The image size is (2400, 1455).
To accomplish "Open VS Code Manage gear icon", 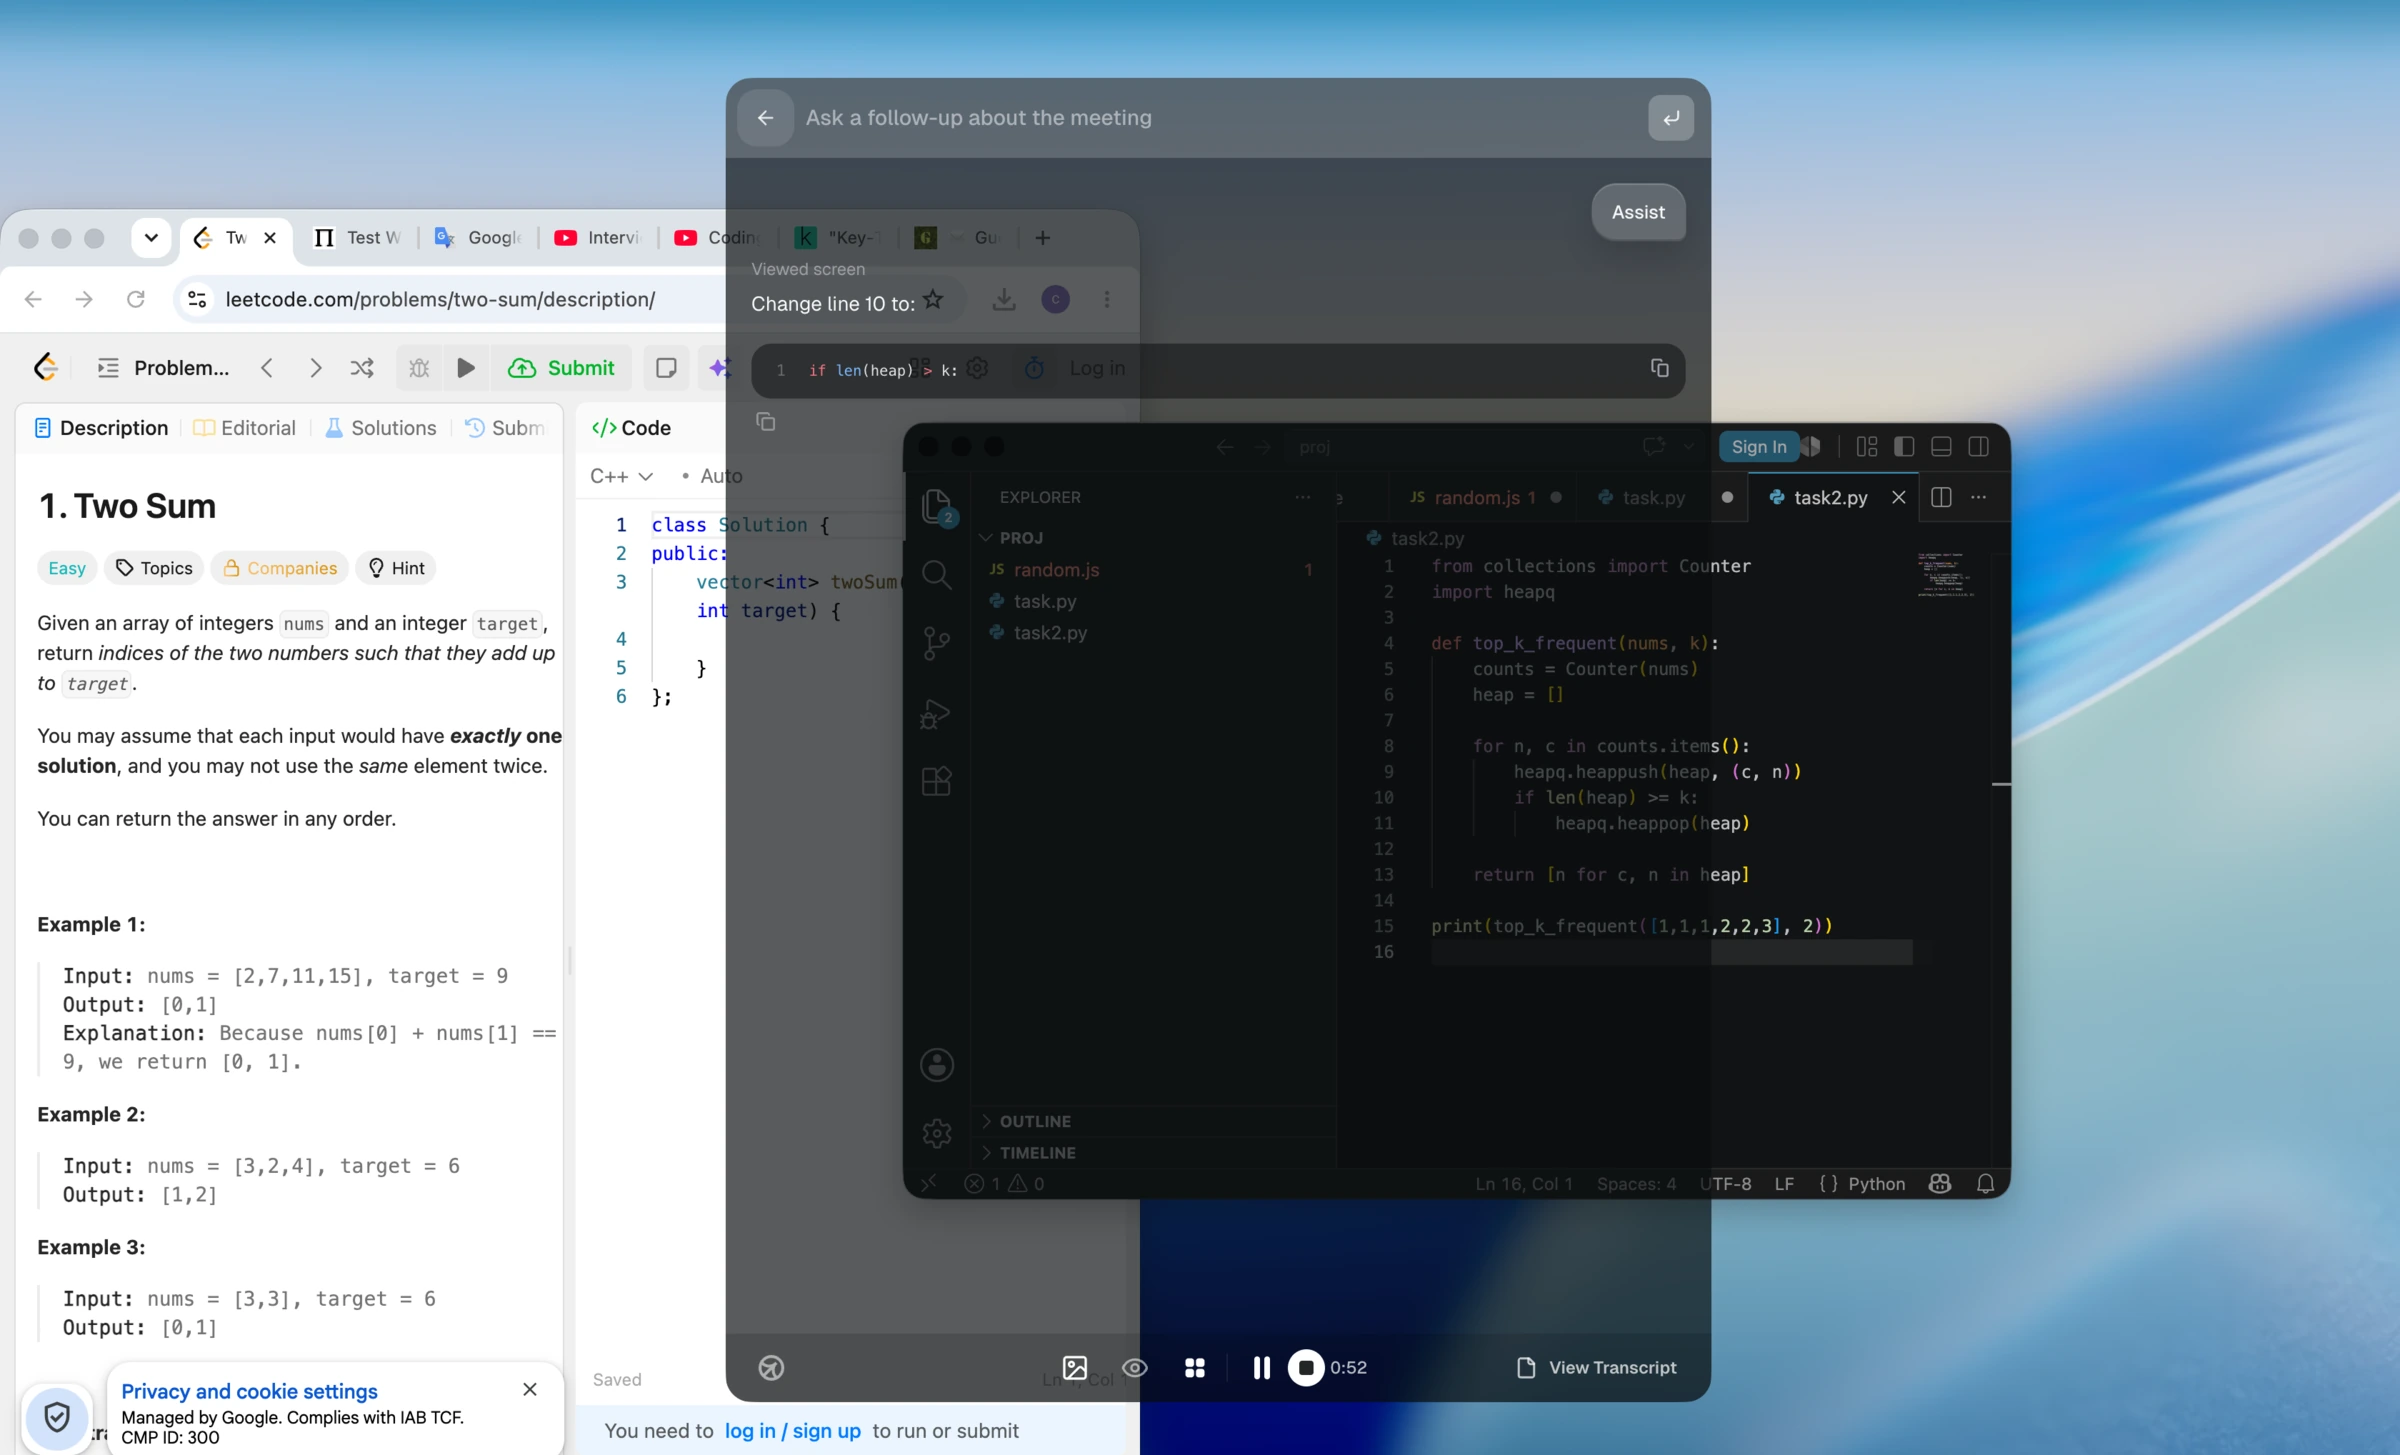I will [936, 1133].
